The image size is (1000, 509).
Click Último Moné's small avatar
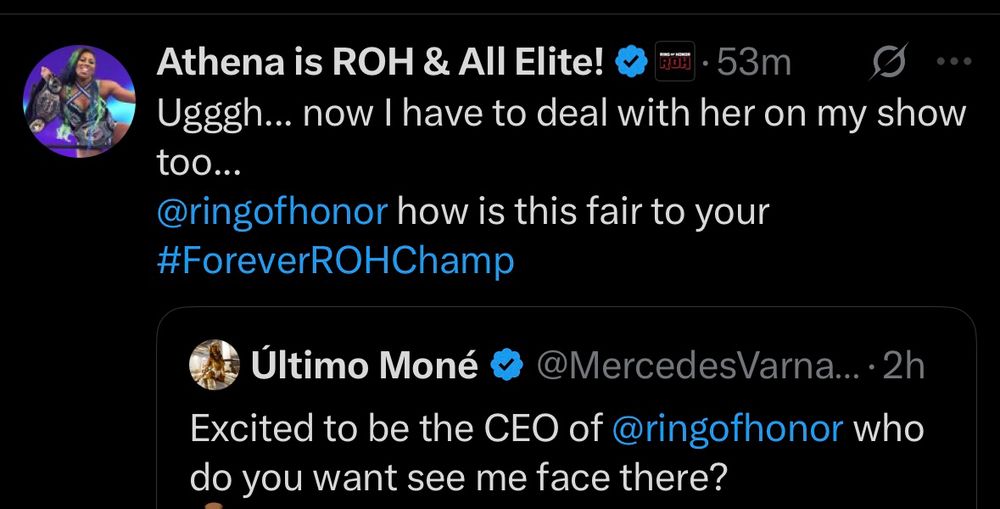[x=214, y=366]
